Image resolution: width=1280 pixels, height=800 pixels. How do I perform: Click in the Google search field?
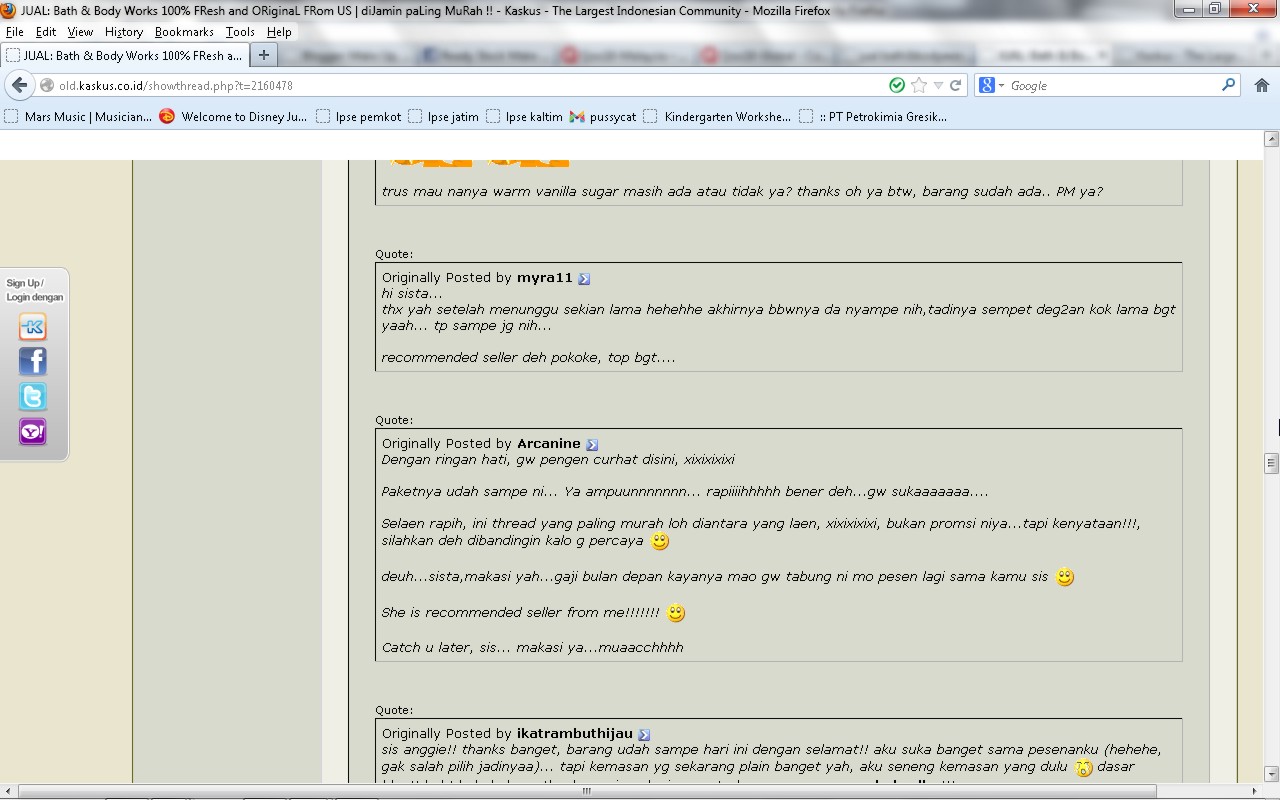pyautogui.click(x=1112, y=86)
